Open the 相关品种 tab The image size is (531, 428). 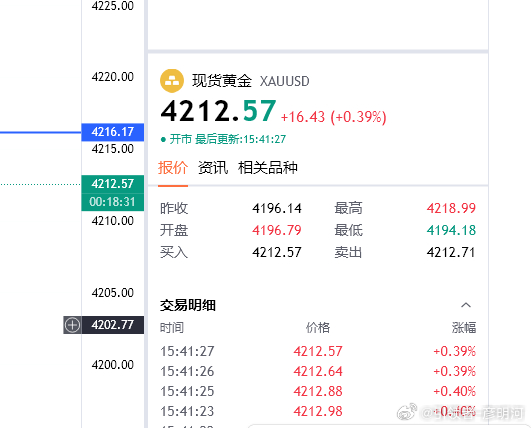pos(268,168)
